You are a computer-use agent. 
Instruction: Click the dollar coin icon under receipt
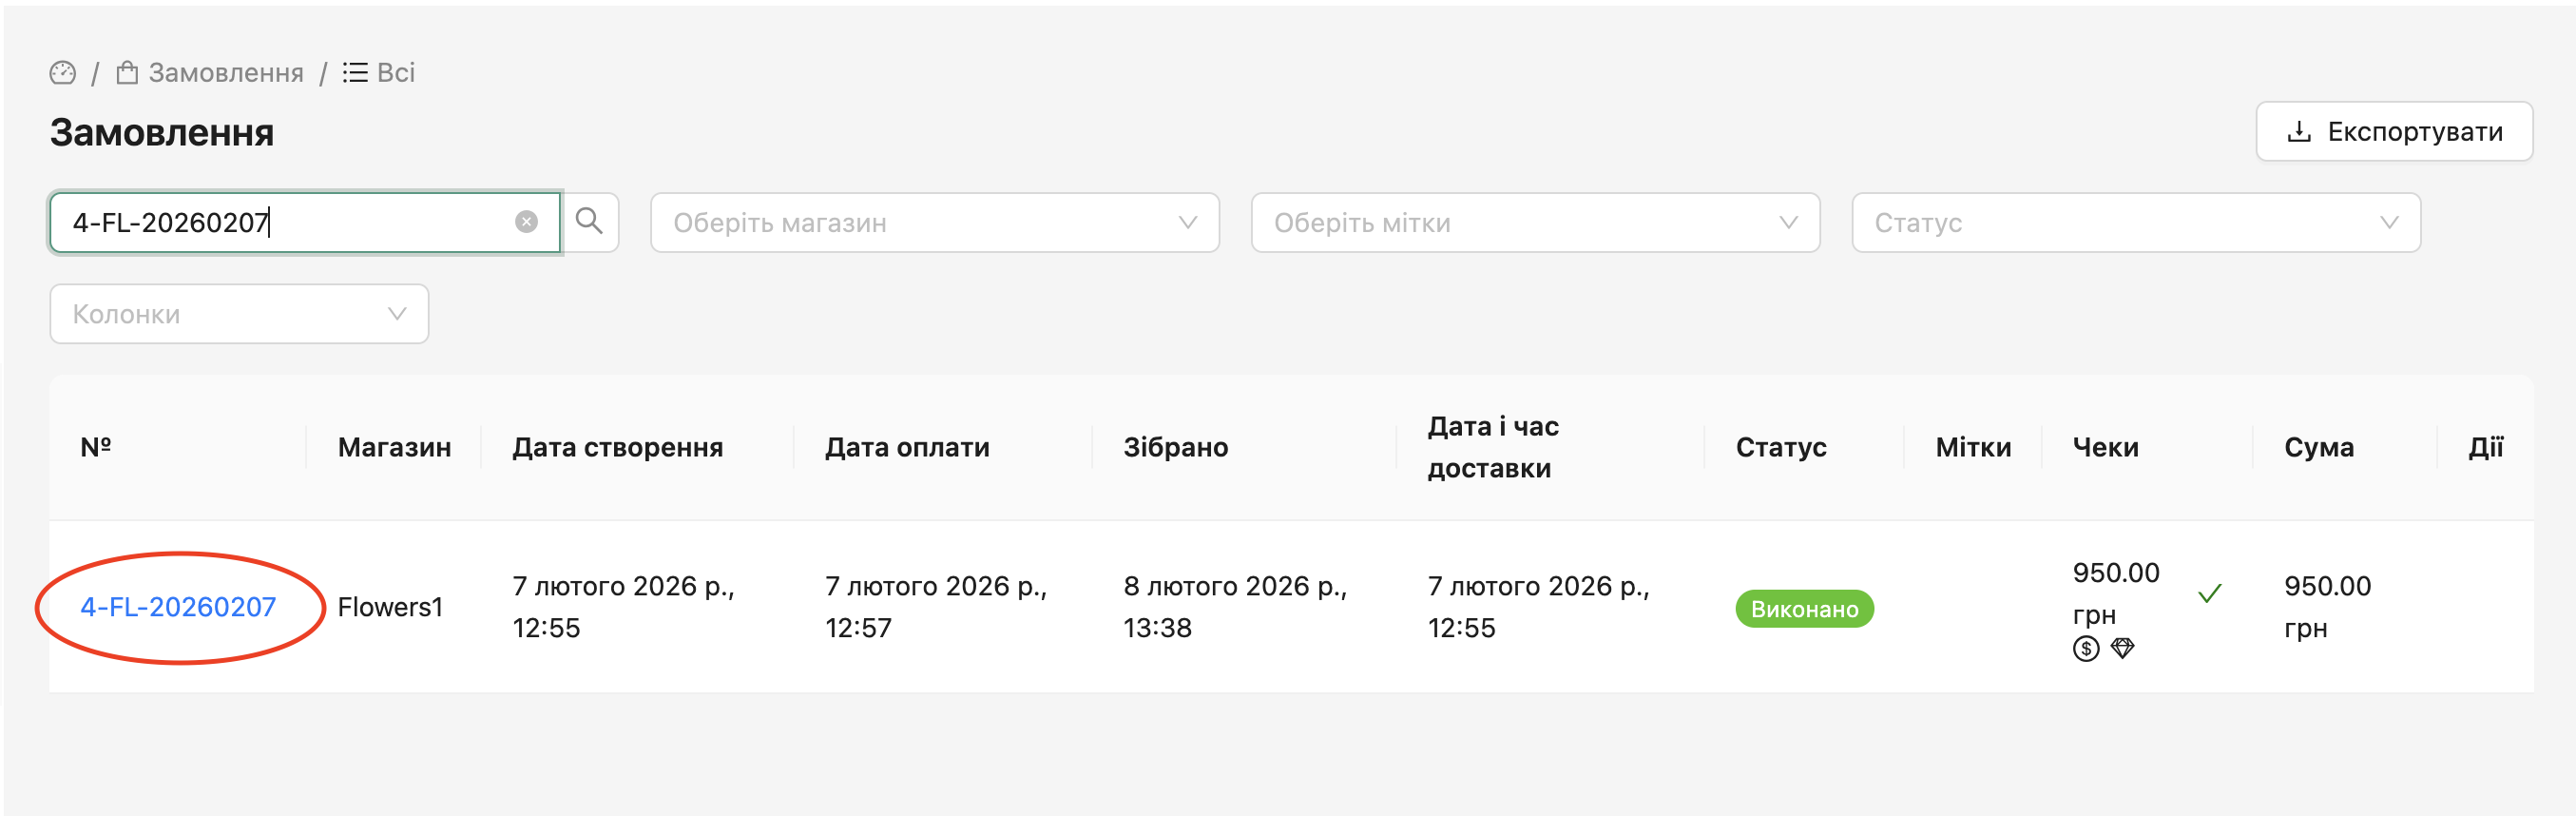(2085, 649)
